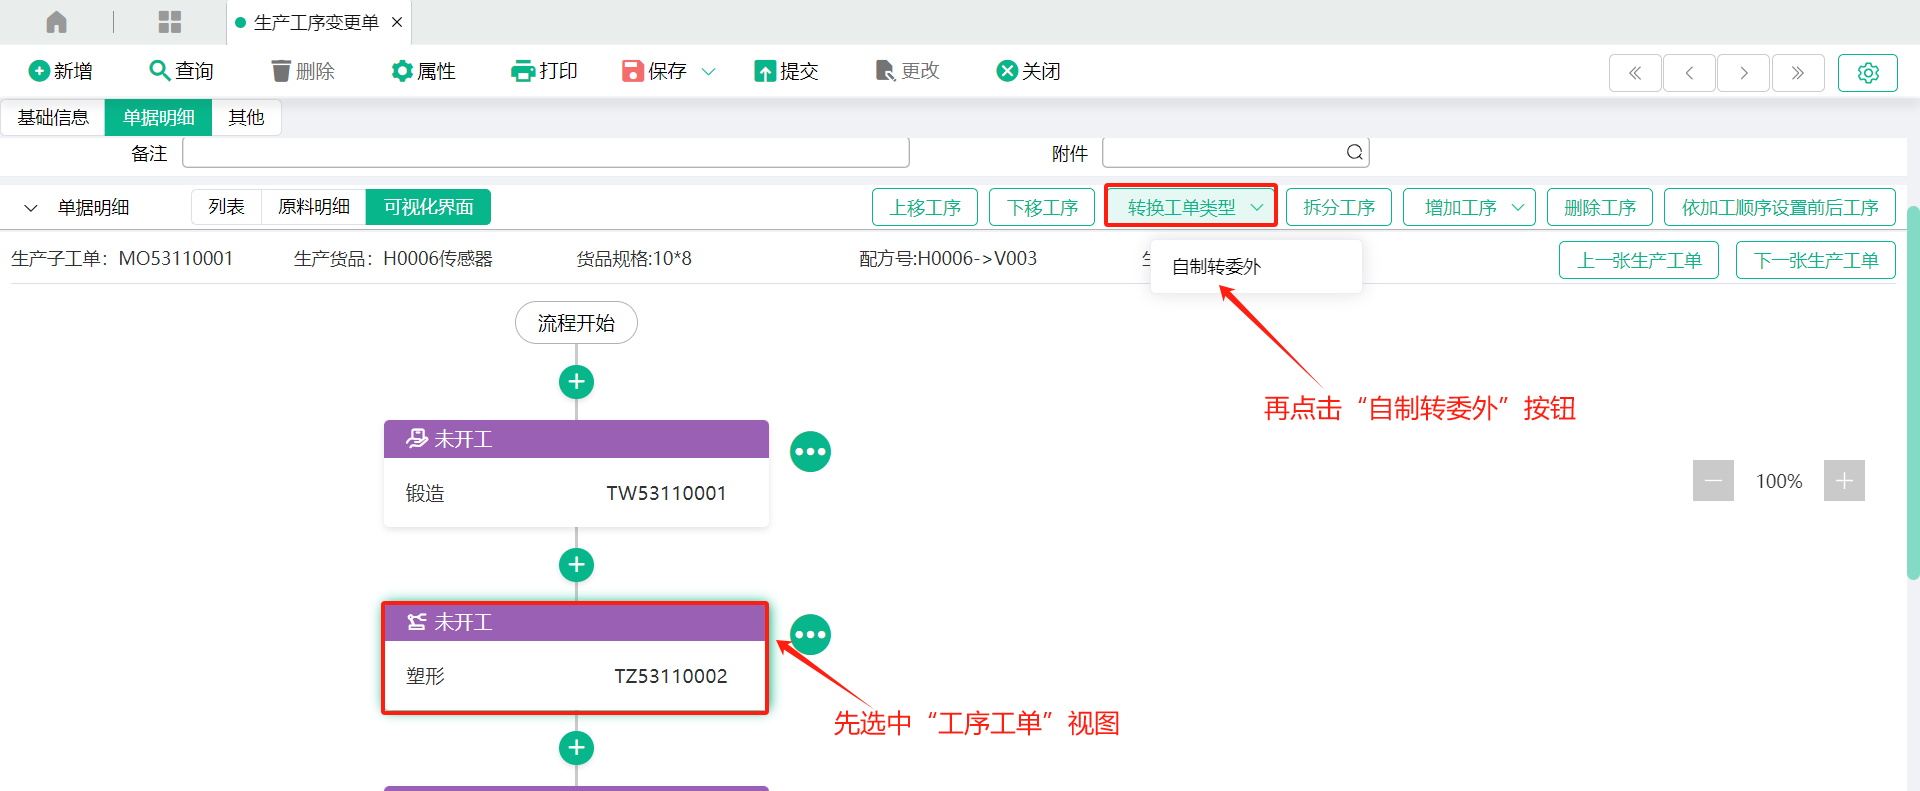This screenshot has width=1920, height=791.
Task: Add step below 流程开始 node
Action: [x=576, y=382]
